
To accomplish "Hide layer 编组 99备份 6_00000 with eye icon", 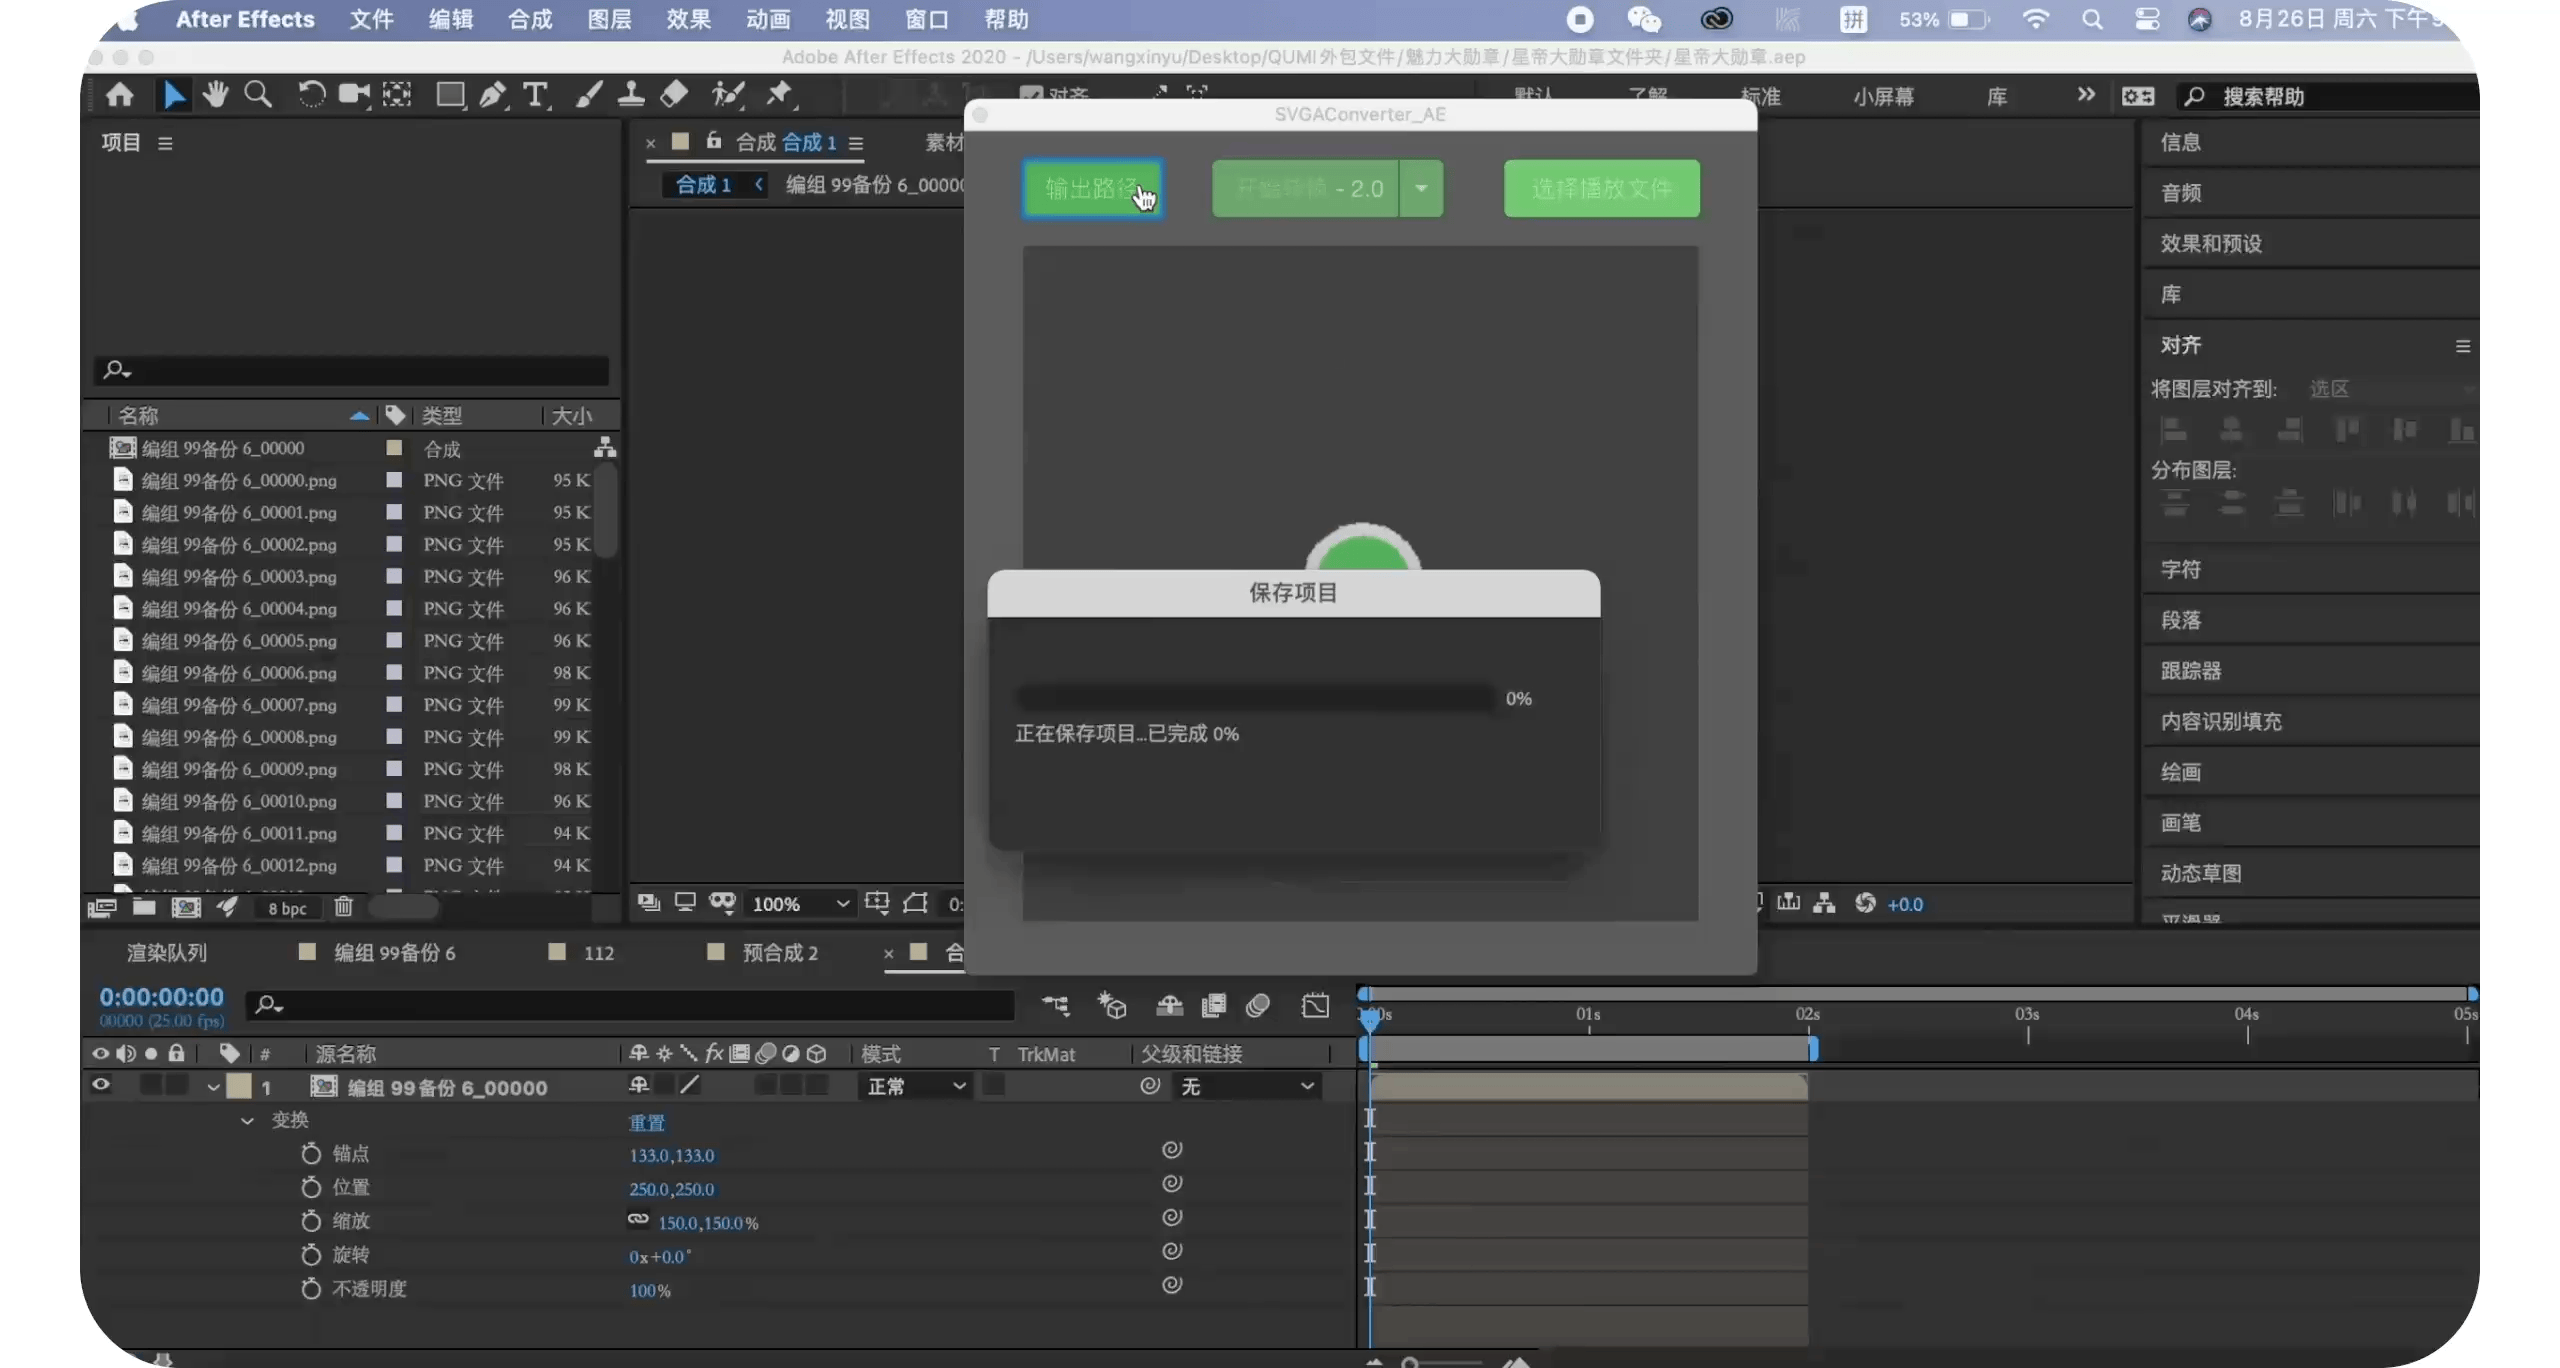I will [x=101, y=1085].
